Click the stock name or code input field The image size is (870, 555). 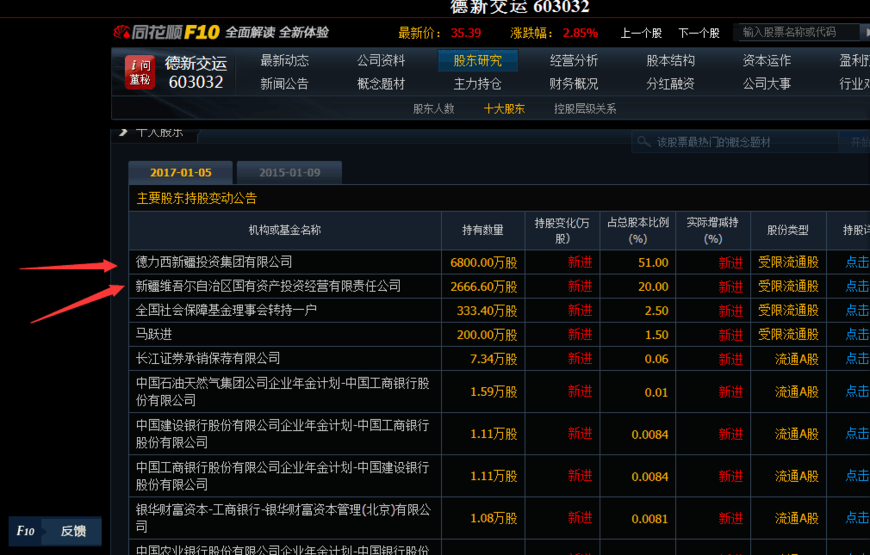point(796,32)
